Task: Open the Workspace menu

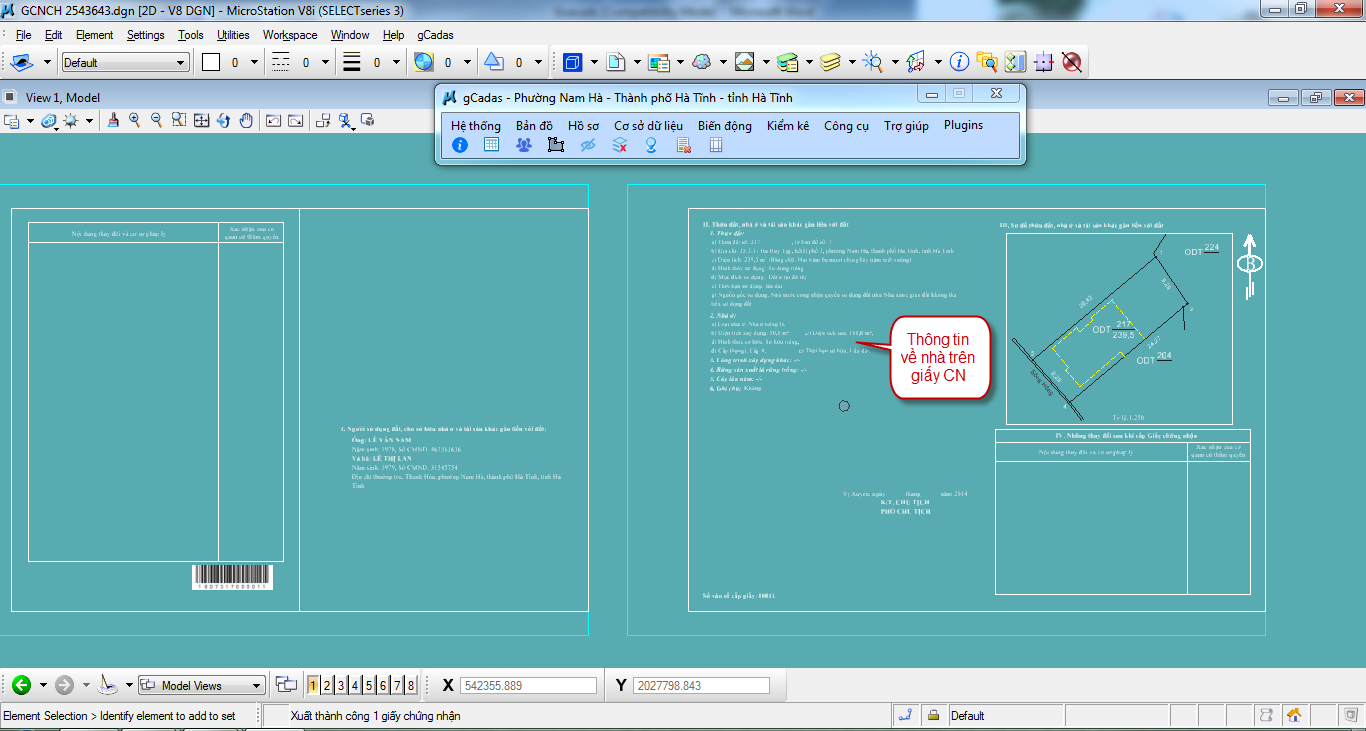Action: pyautogui.click(x=290, y=35)
